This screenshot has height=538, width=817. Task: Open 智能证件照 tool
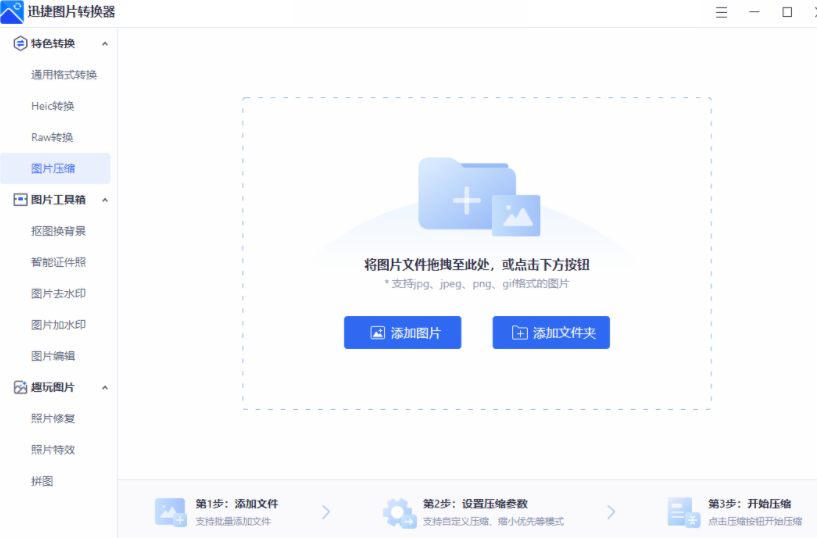pos(58,262)
